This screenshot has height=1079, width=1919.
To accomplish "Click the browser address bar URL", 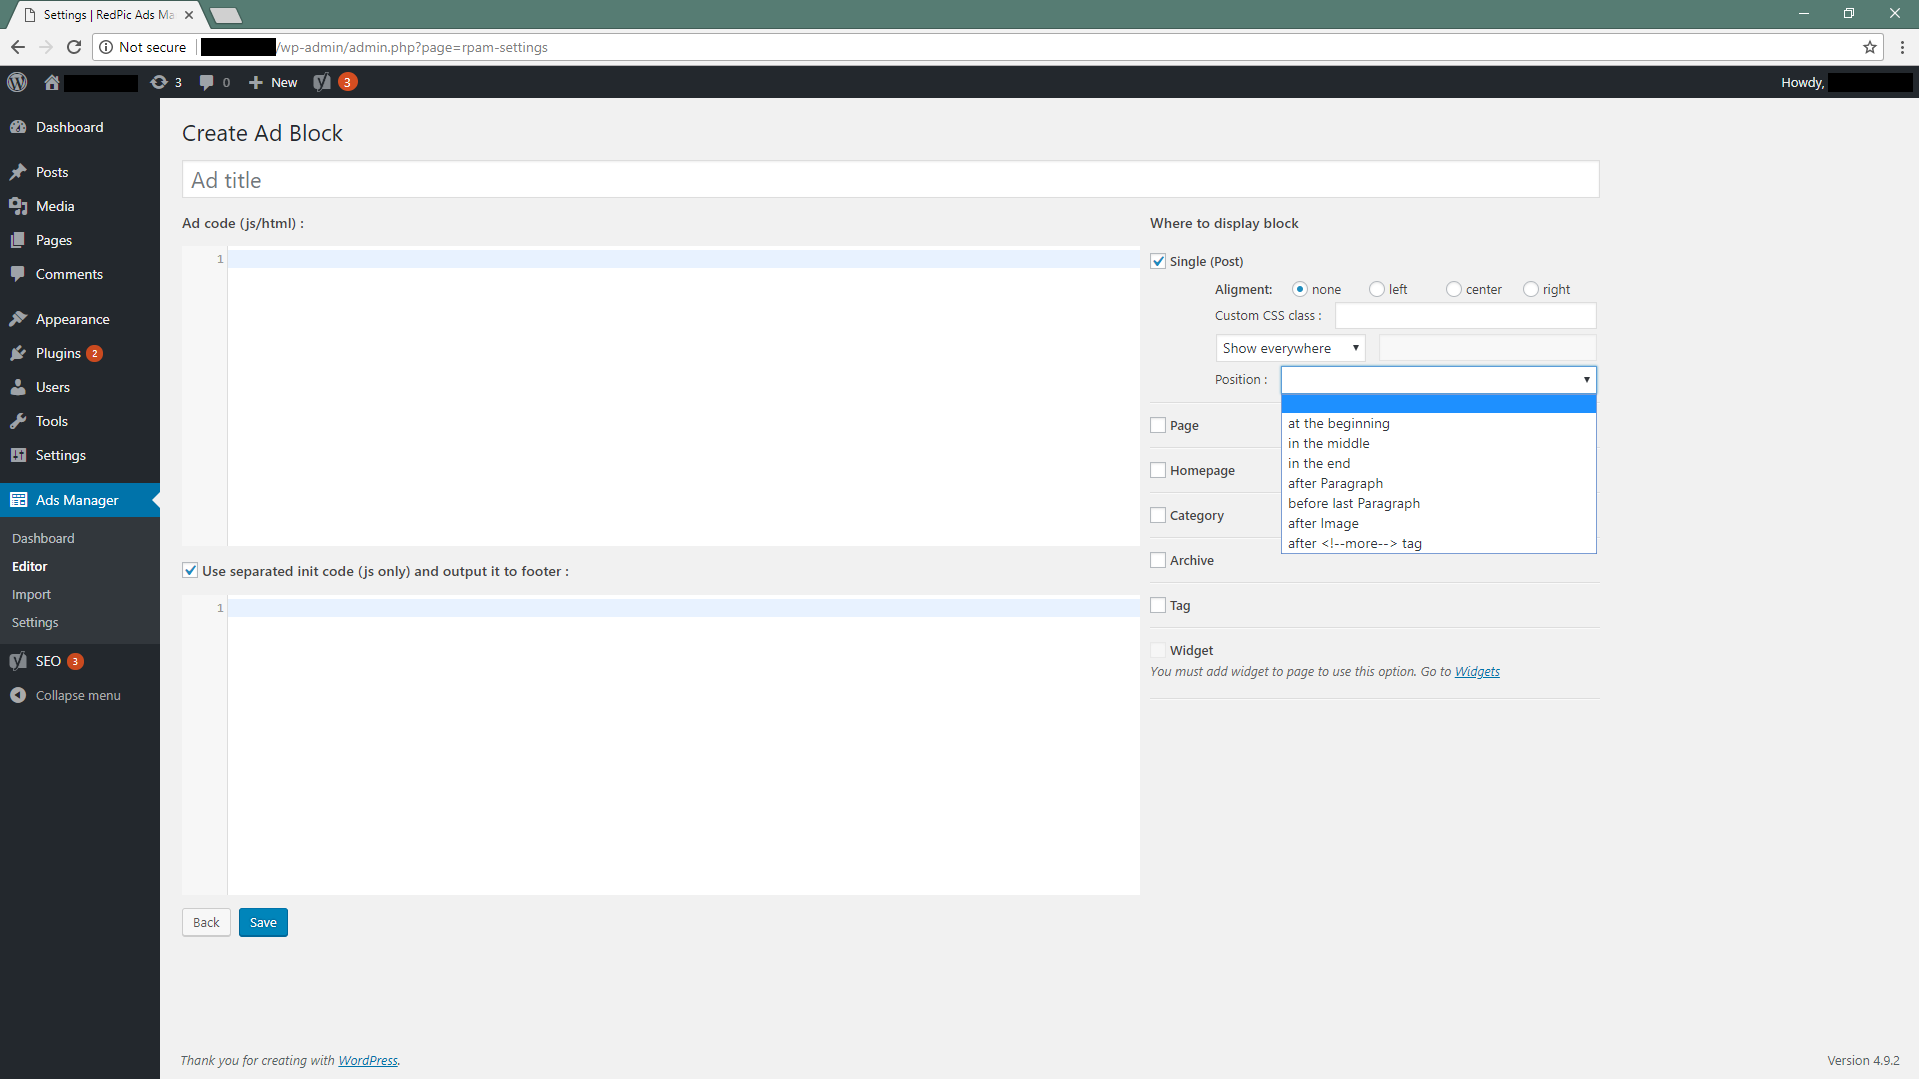I will 414,47.
